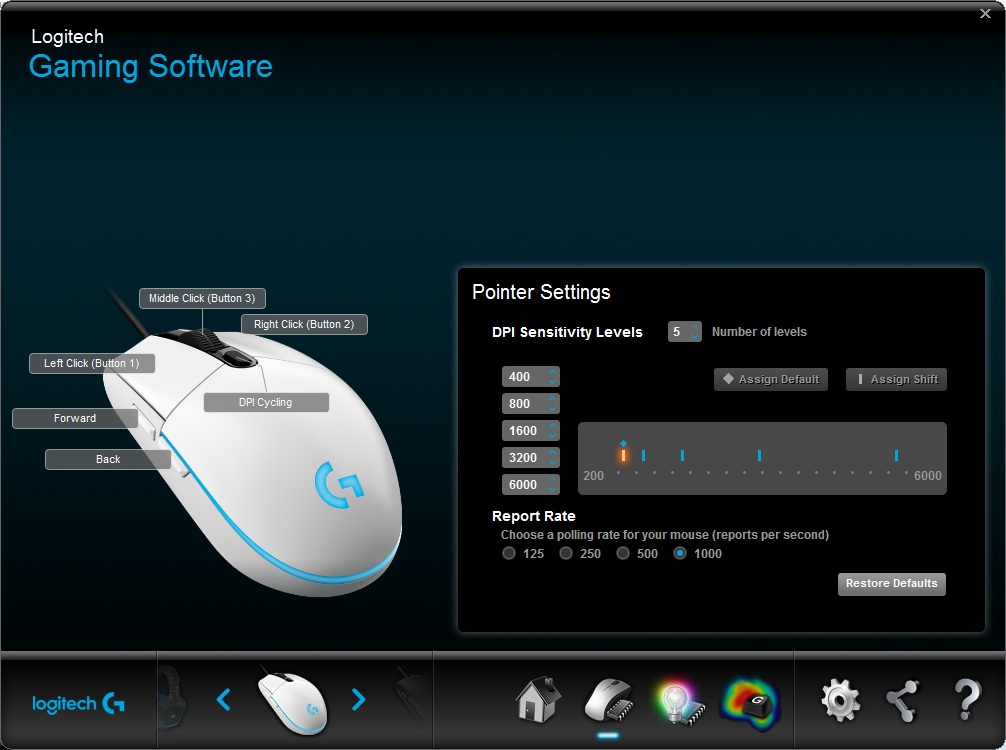This screenshot has height=750, width=1006.
Task: Click the up stepper beside the 400 DPI field
Action: pyautogui.click(x=551, y=372)
